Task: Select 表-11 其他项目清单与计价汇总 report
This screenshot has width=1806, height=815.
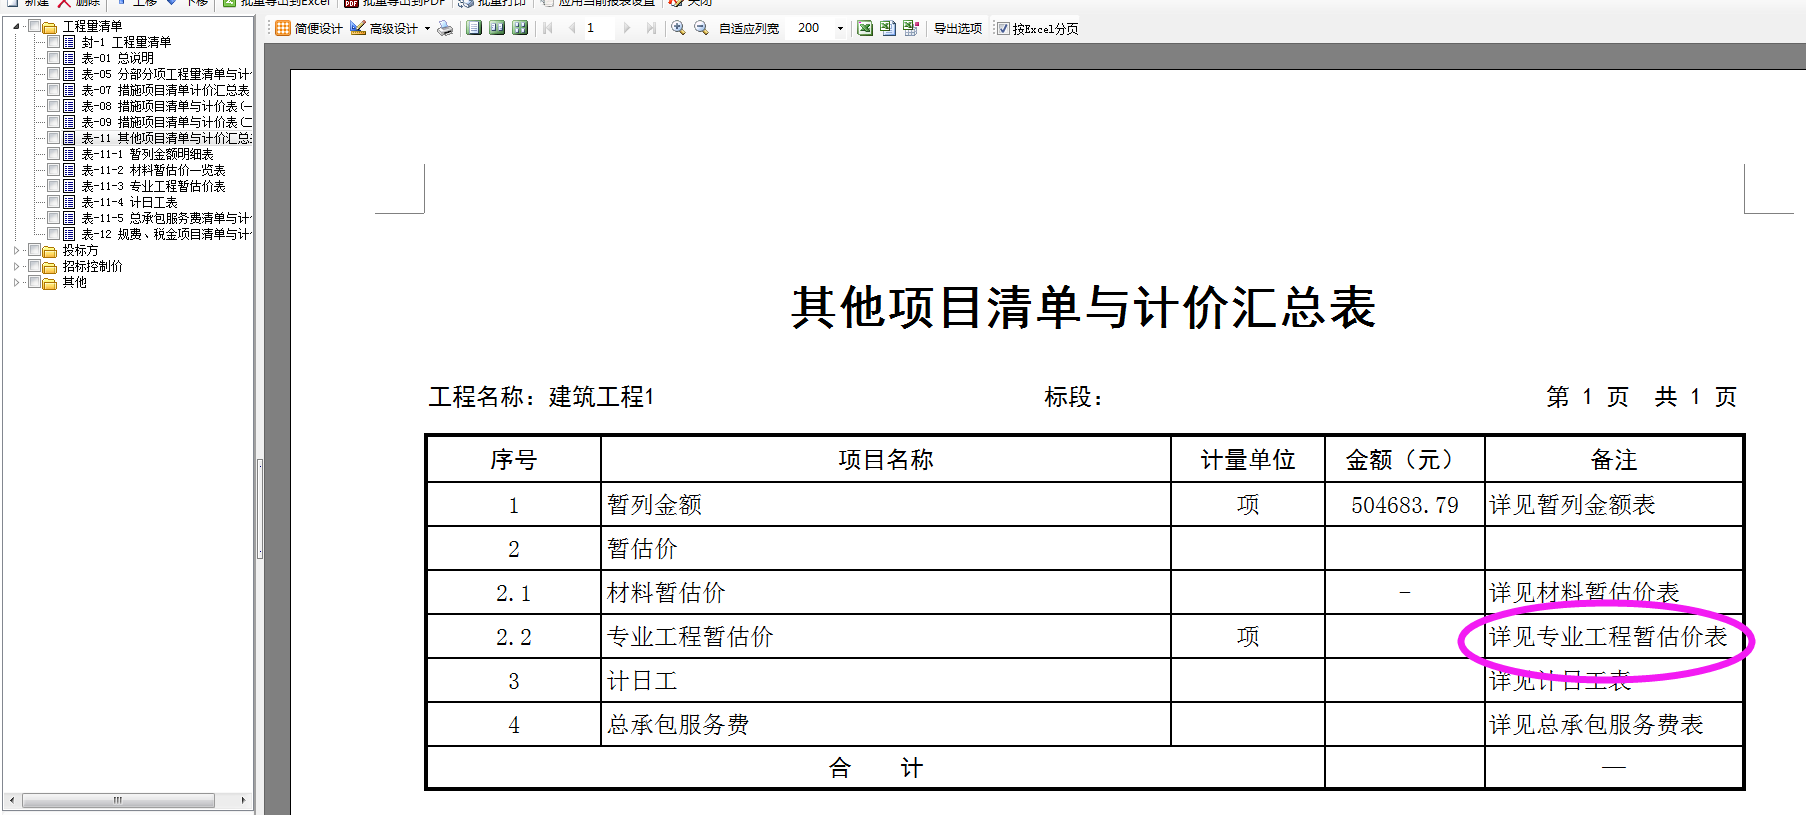Action: [x=166, y=138]
